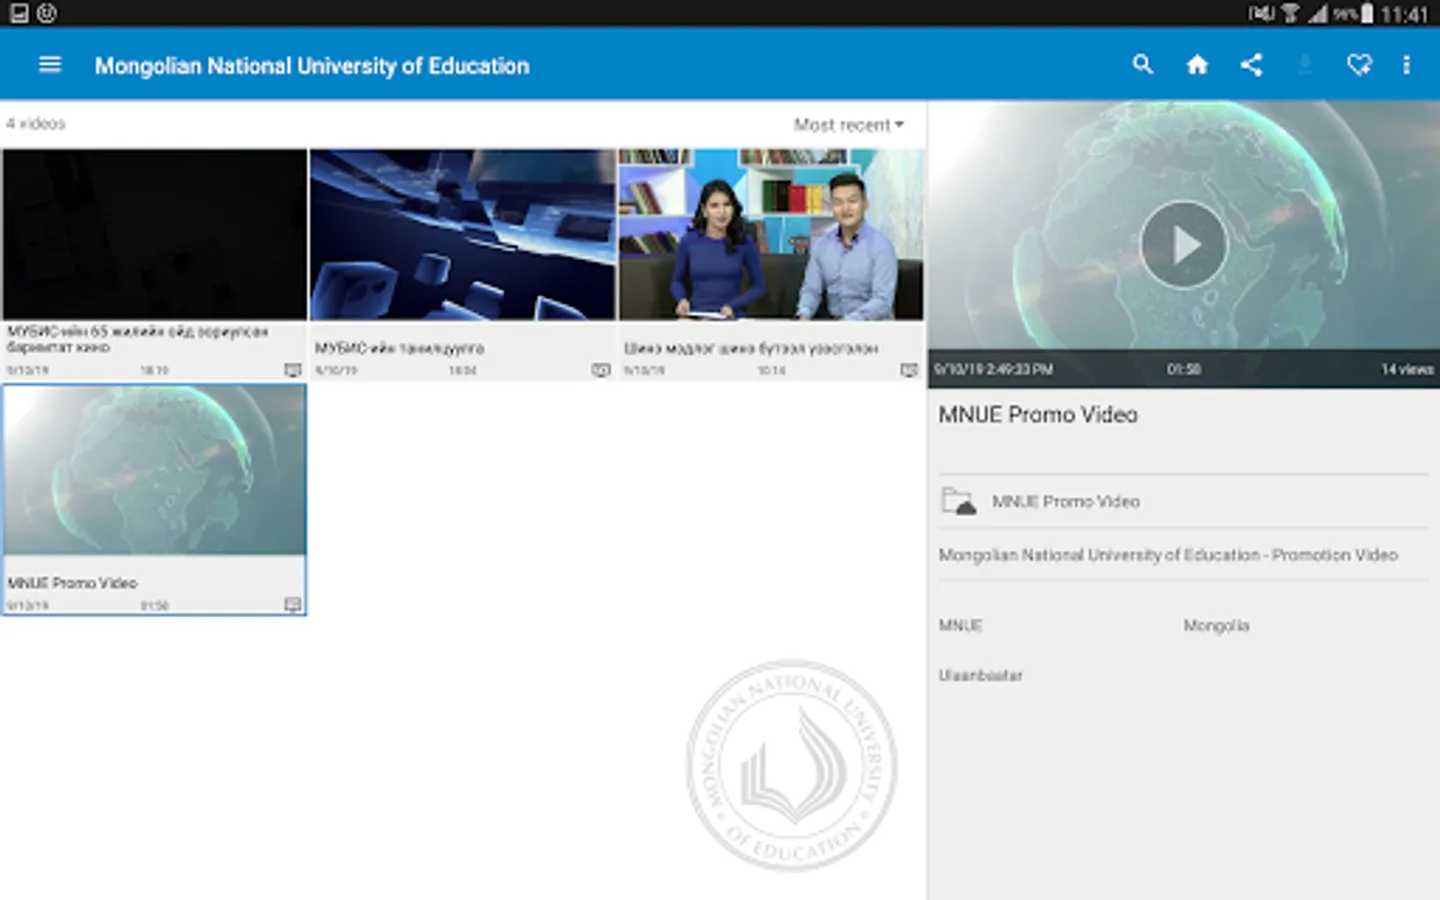Click the title 'МУБИС-ийн танилцуулга'
The image size is (1440, 900).
click(x=399, y=348)
